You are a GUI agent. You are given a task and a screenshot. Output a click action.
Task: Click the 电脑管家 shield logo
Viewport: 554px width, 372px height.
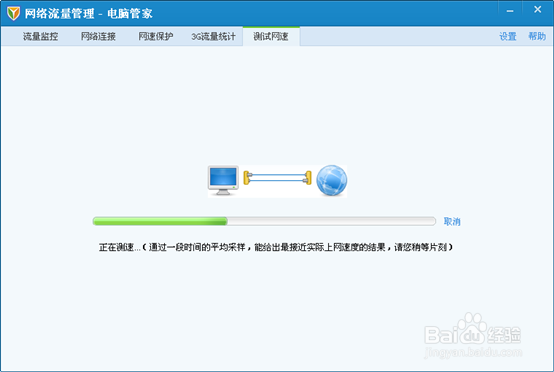pyautogui.click(x=13, y=13)
